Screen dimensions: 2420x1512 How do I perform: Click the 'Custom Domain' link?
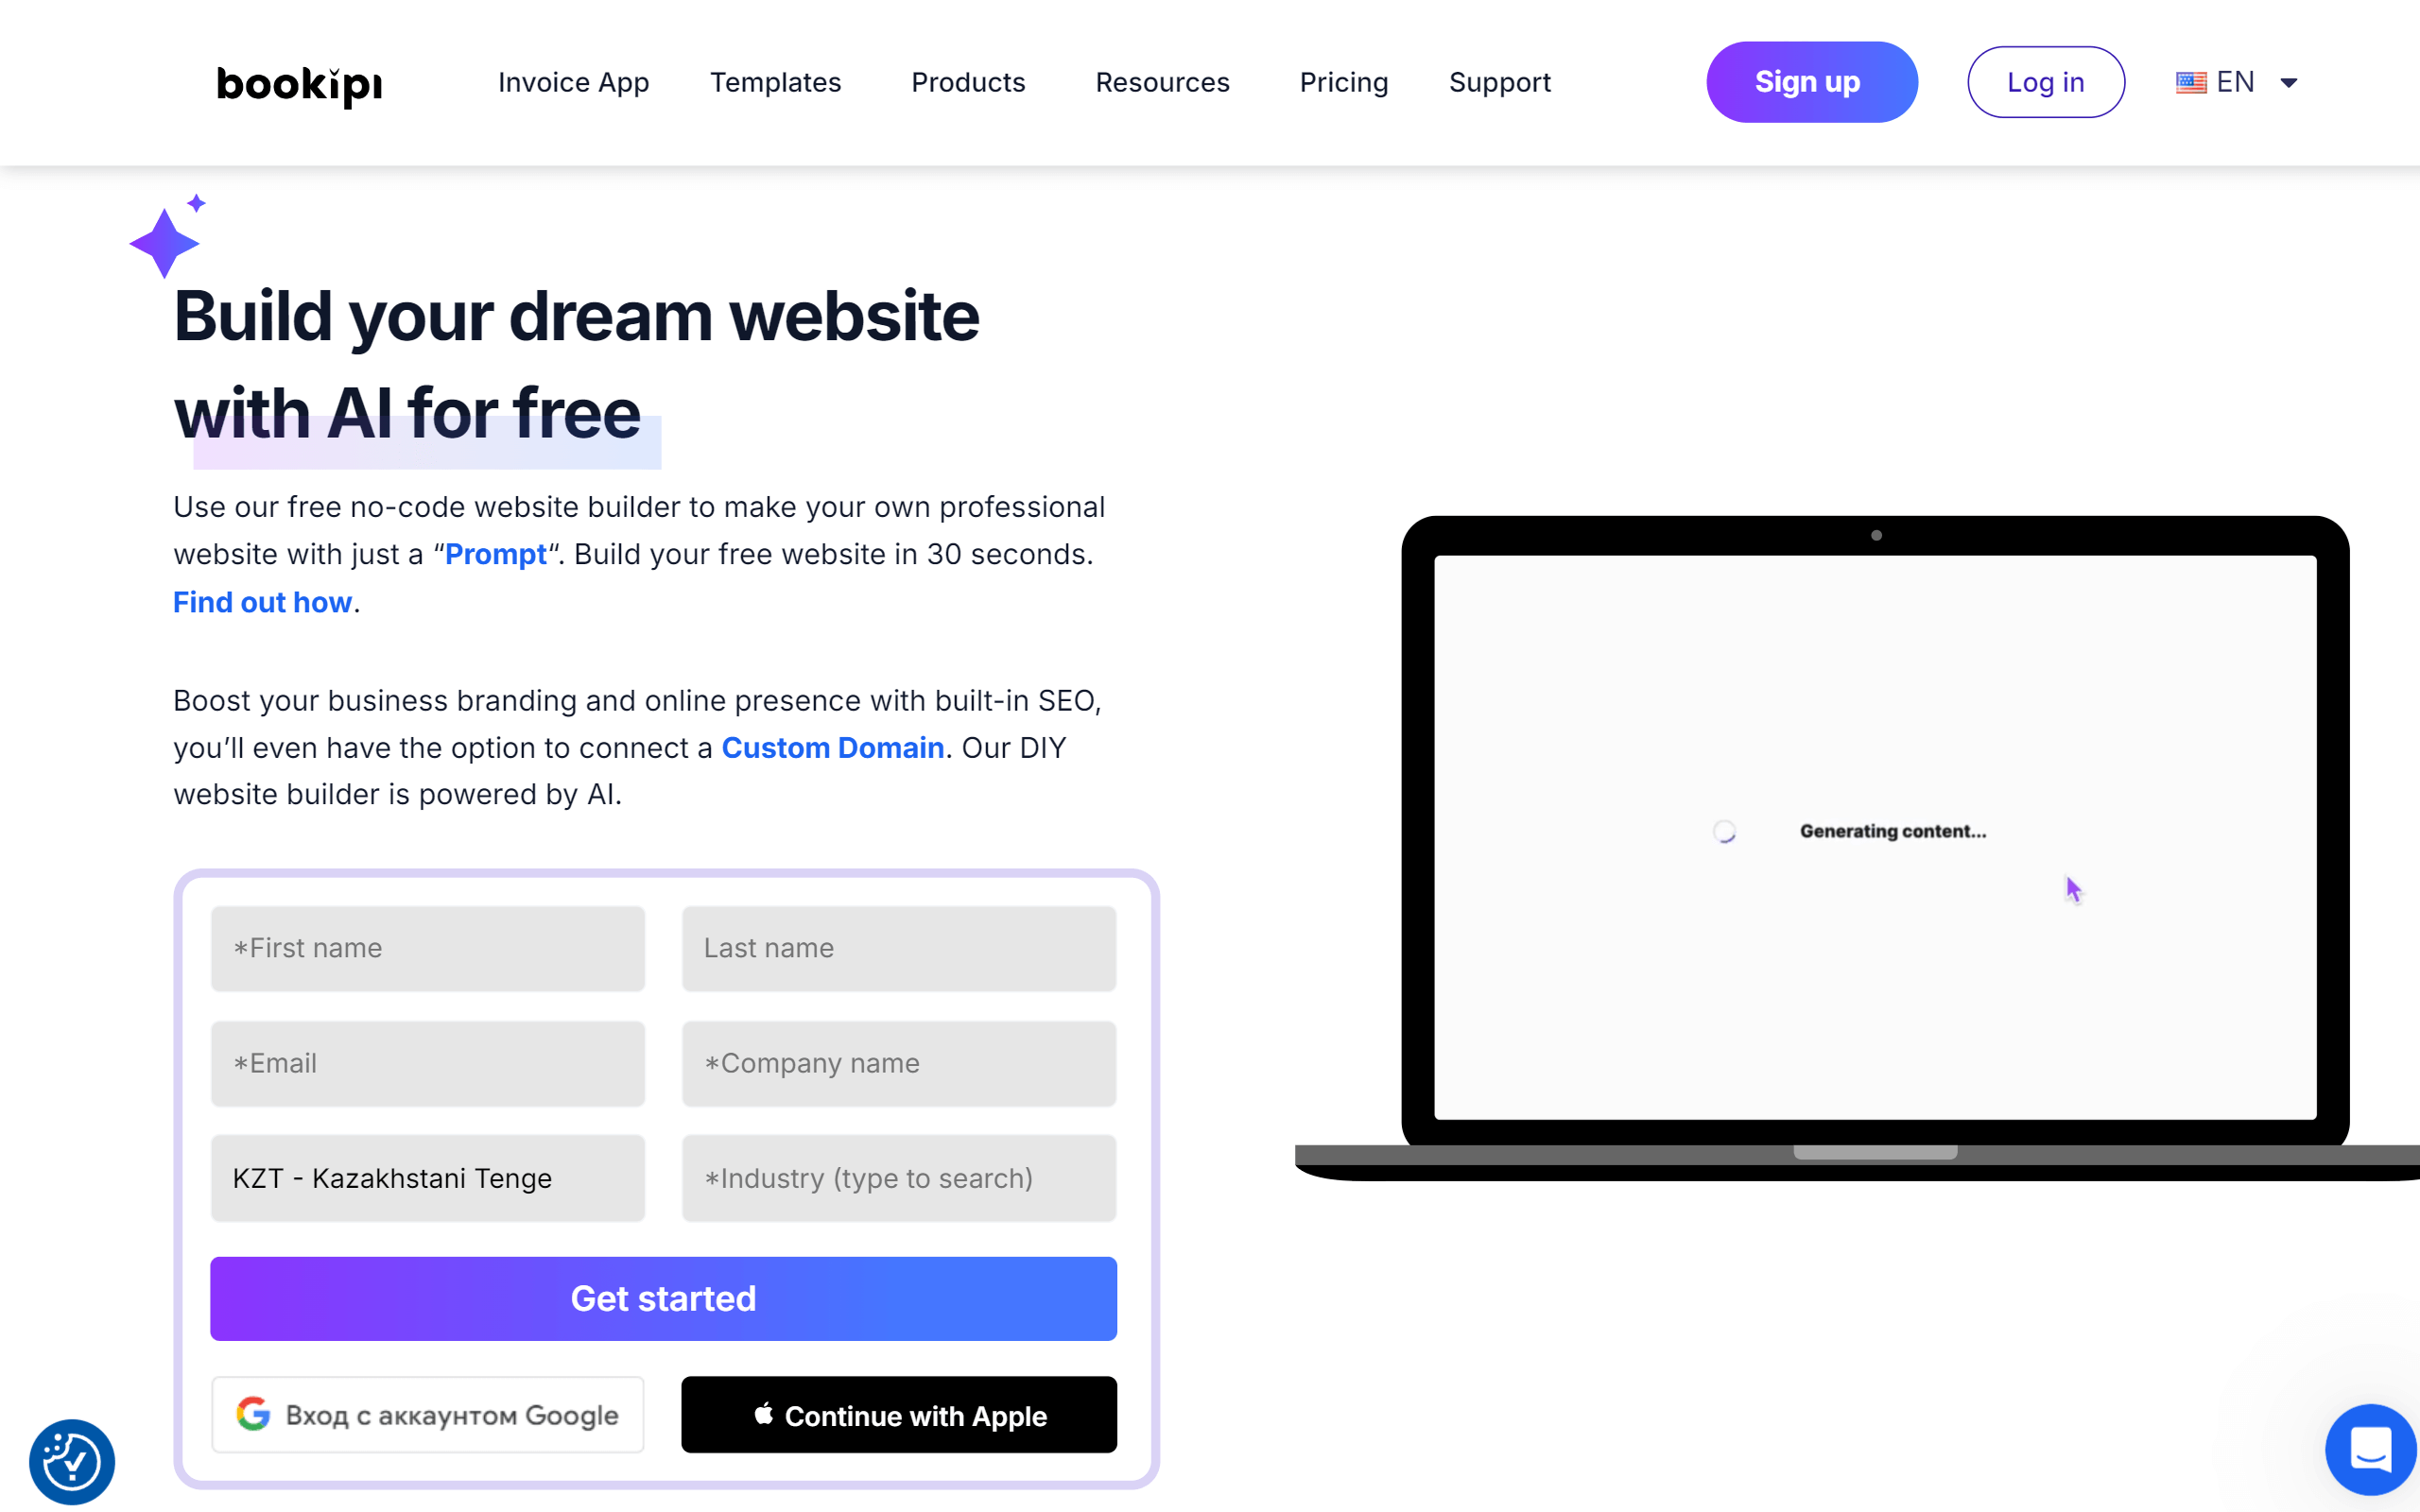(x=833, y=747)
